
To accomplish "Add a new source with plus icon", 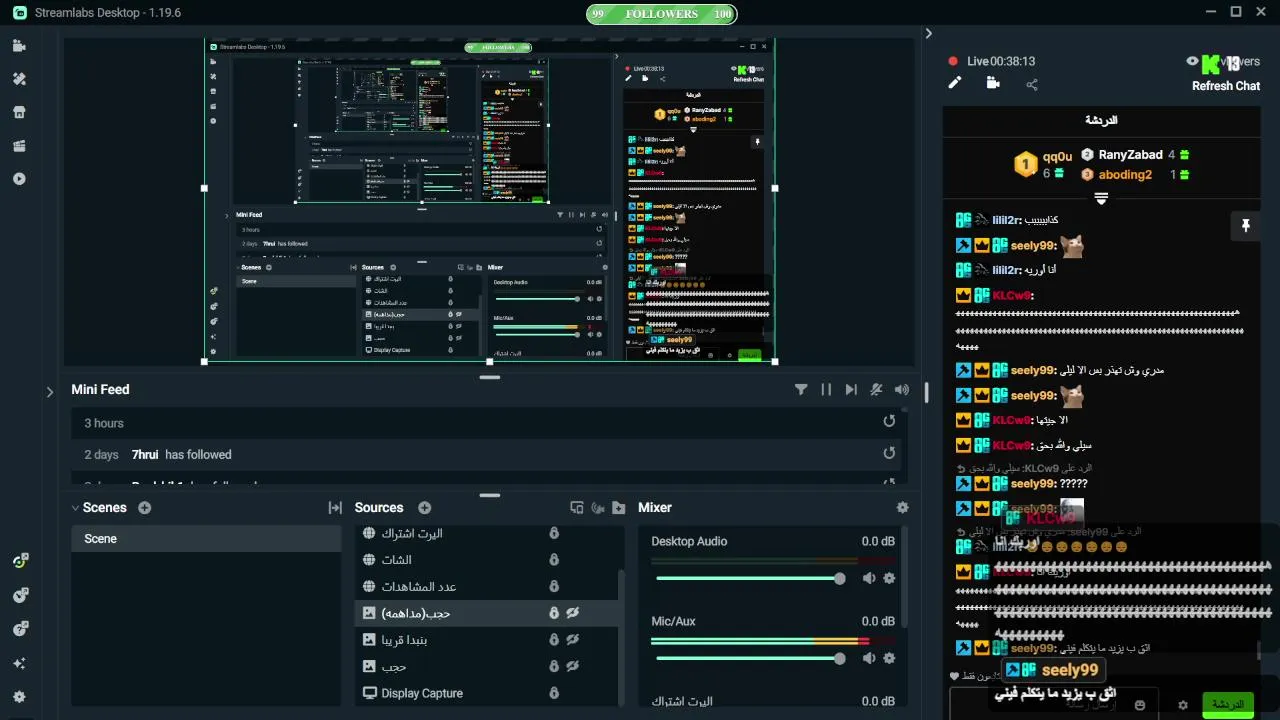I will tap(424, 508).
